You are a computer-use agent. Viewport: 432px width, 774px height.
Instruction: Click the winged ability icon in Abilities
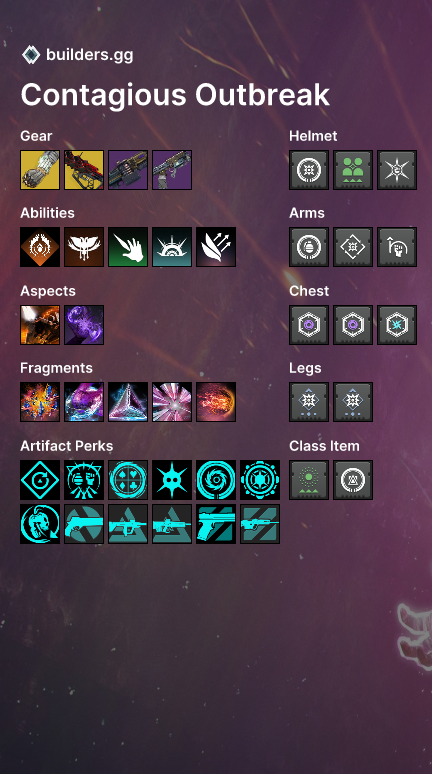coord(84,247)
